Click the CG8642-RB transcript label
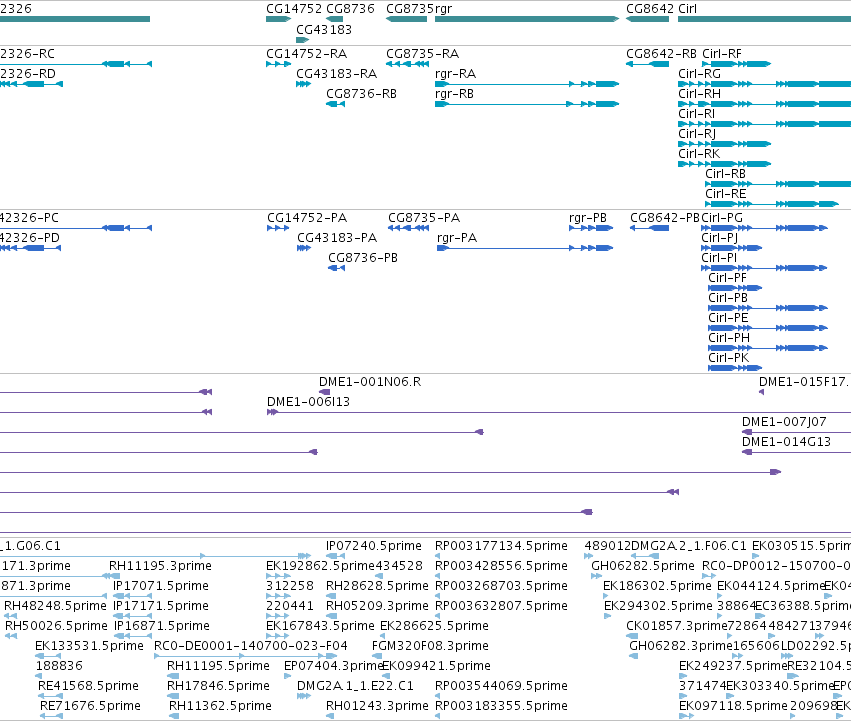Screen dimensions: 851x721 pos(661,54)
